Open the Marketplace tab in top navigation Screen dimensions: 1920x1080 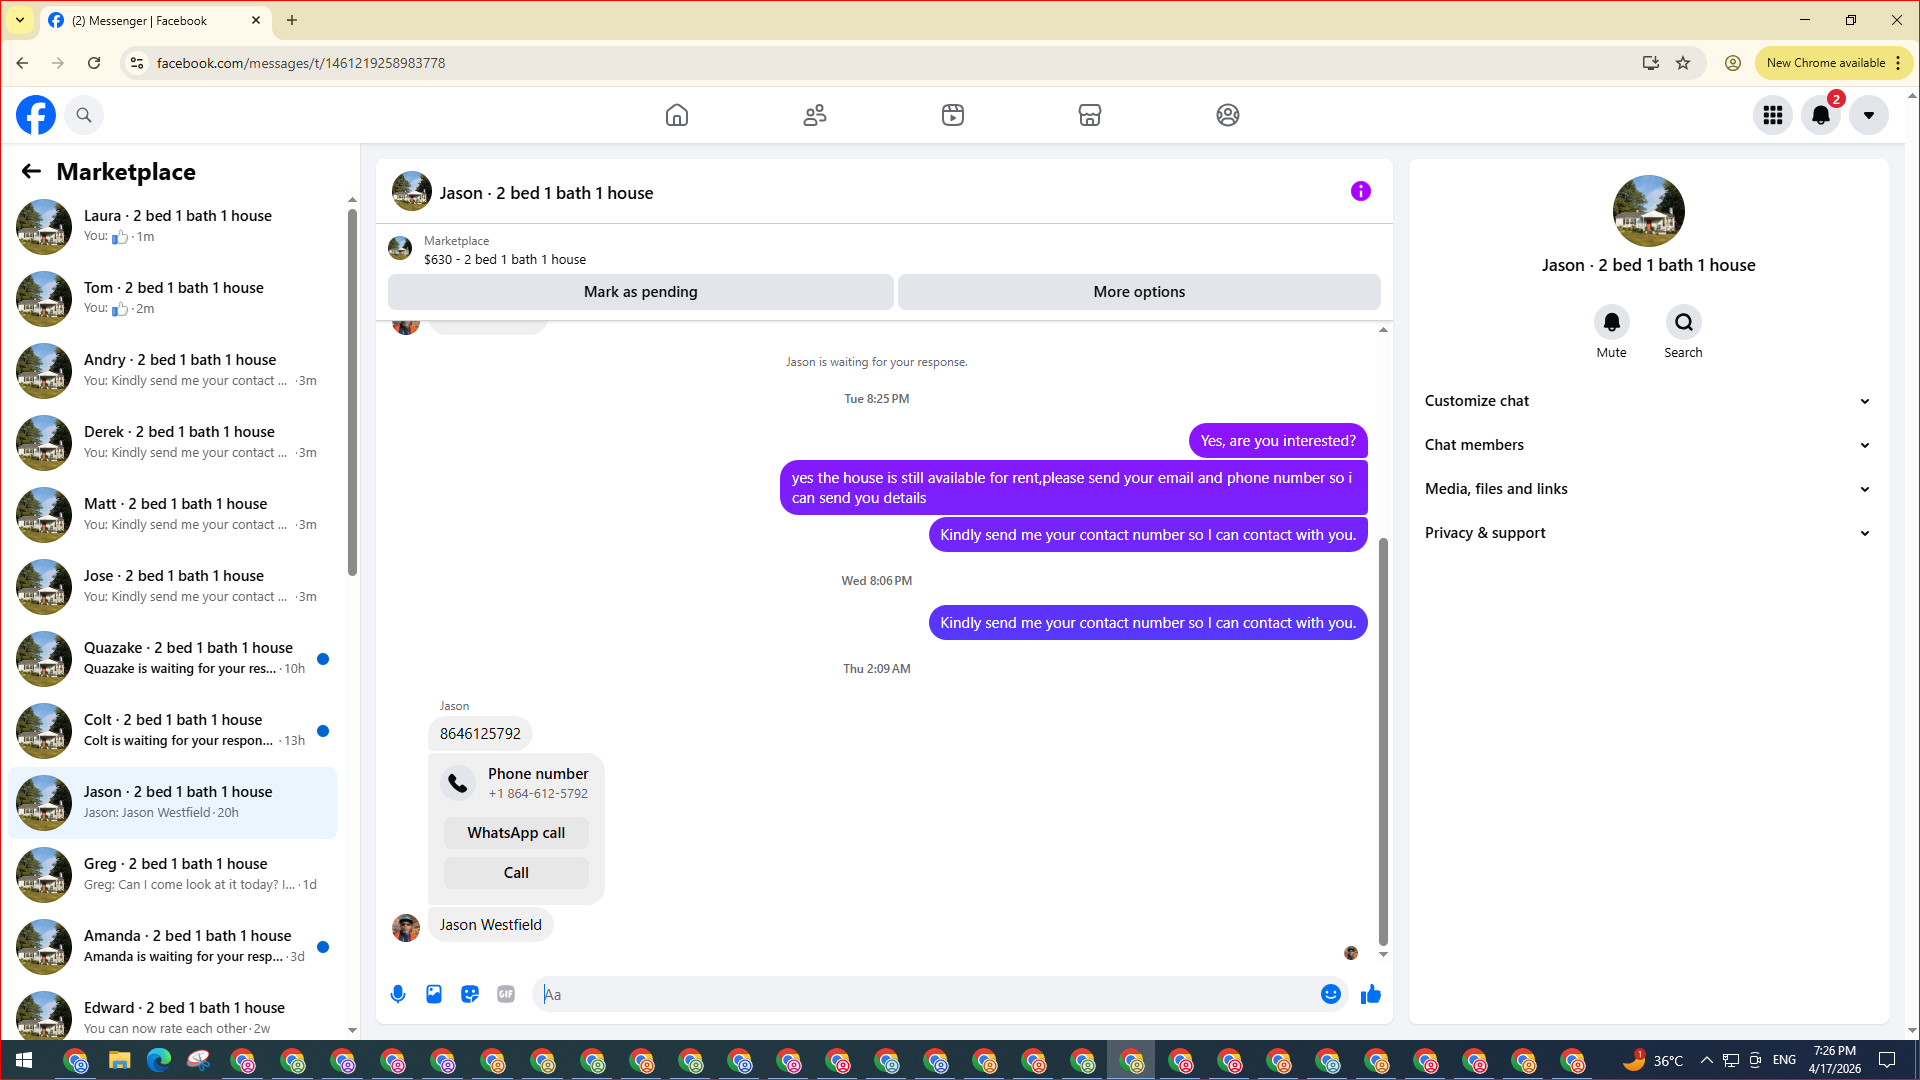(x=1090, y=115)
